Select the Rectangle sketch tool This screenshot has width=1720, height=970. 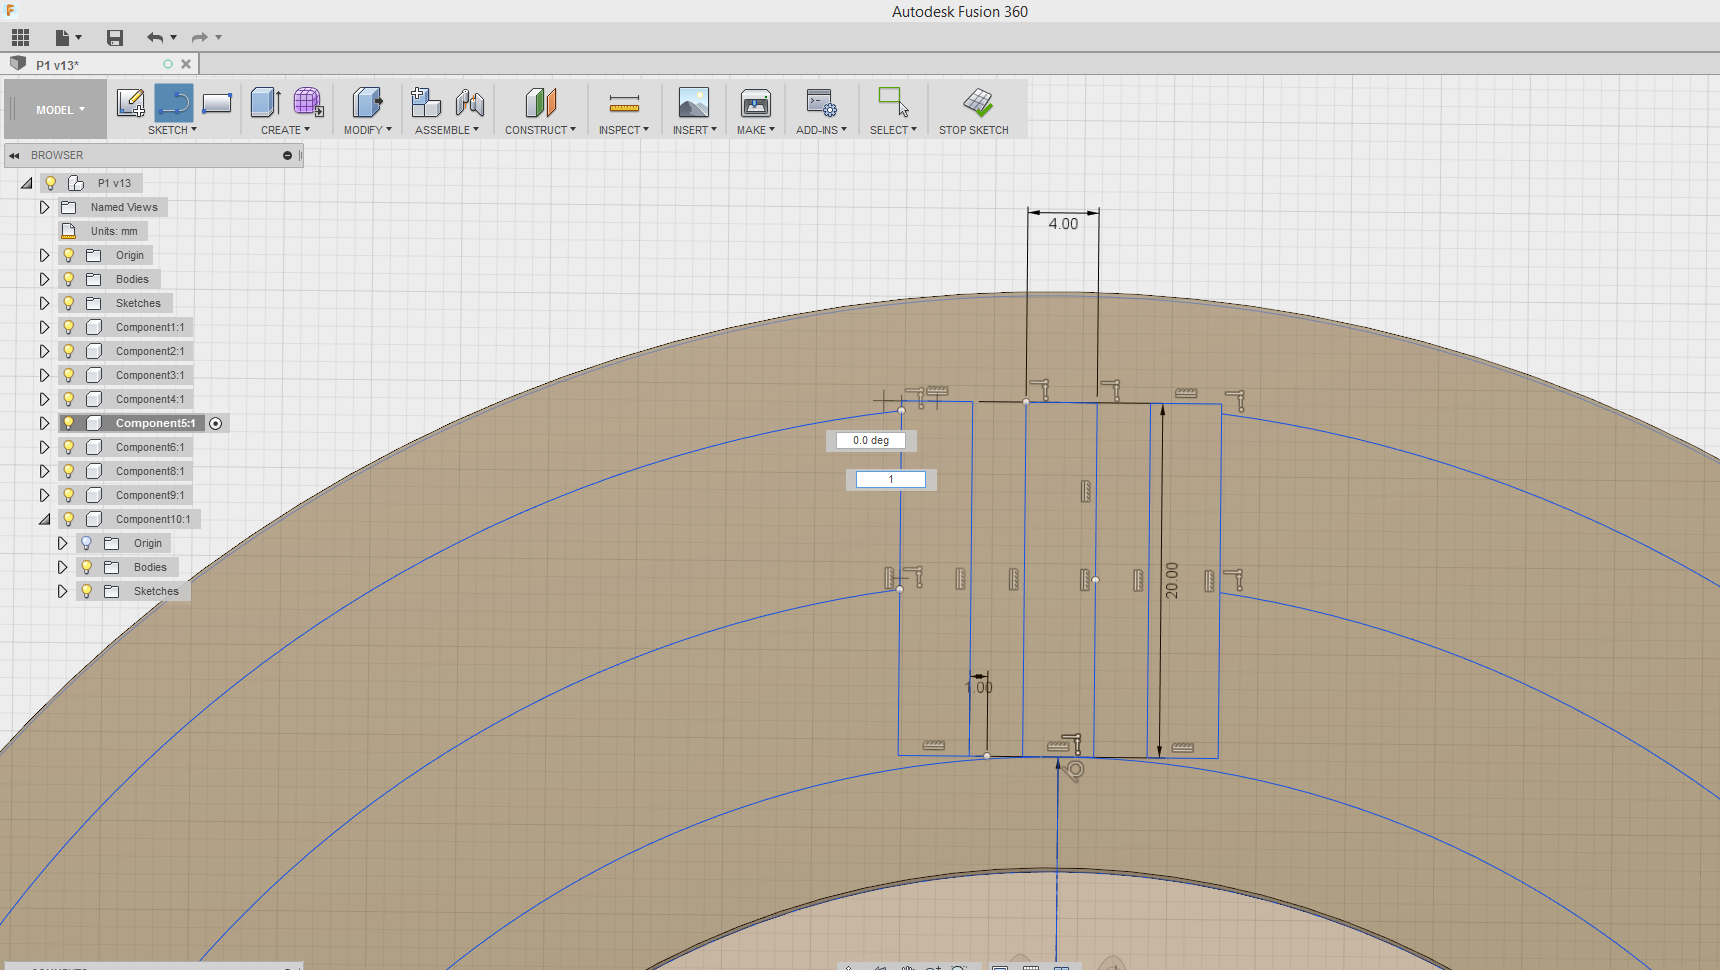(x=217, y=102)
